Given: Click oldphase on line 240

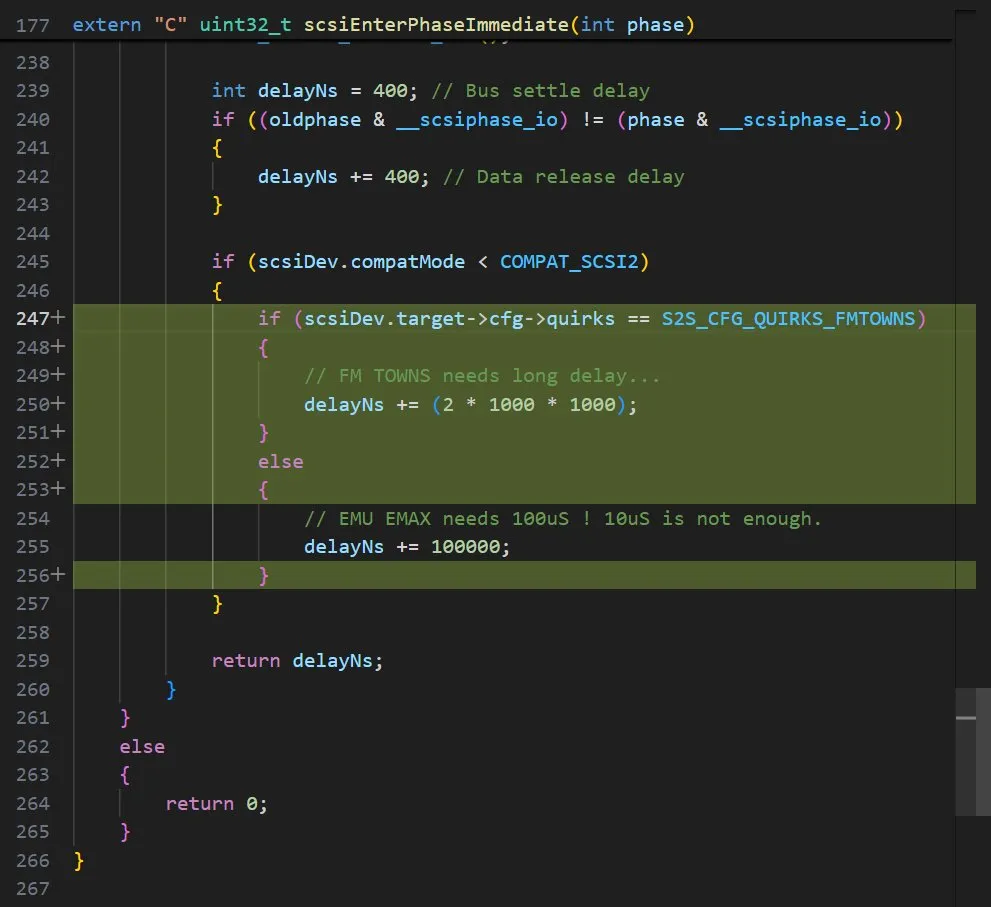Looking at the screenshot, I should pyautogui.click(x=315, y=119).
